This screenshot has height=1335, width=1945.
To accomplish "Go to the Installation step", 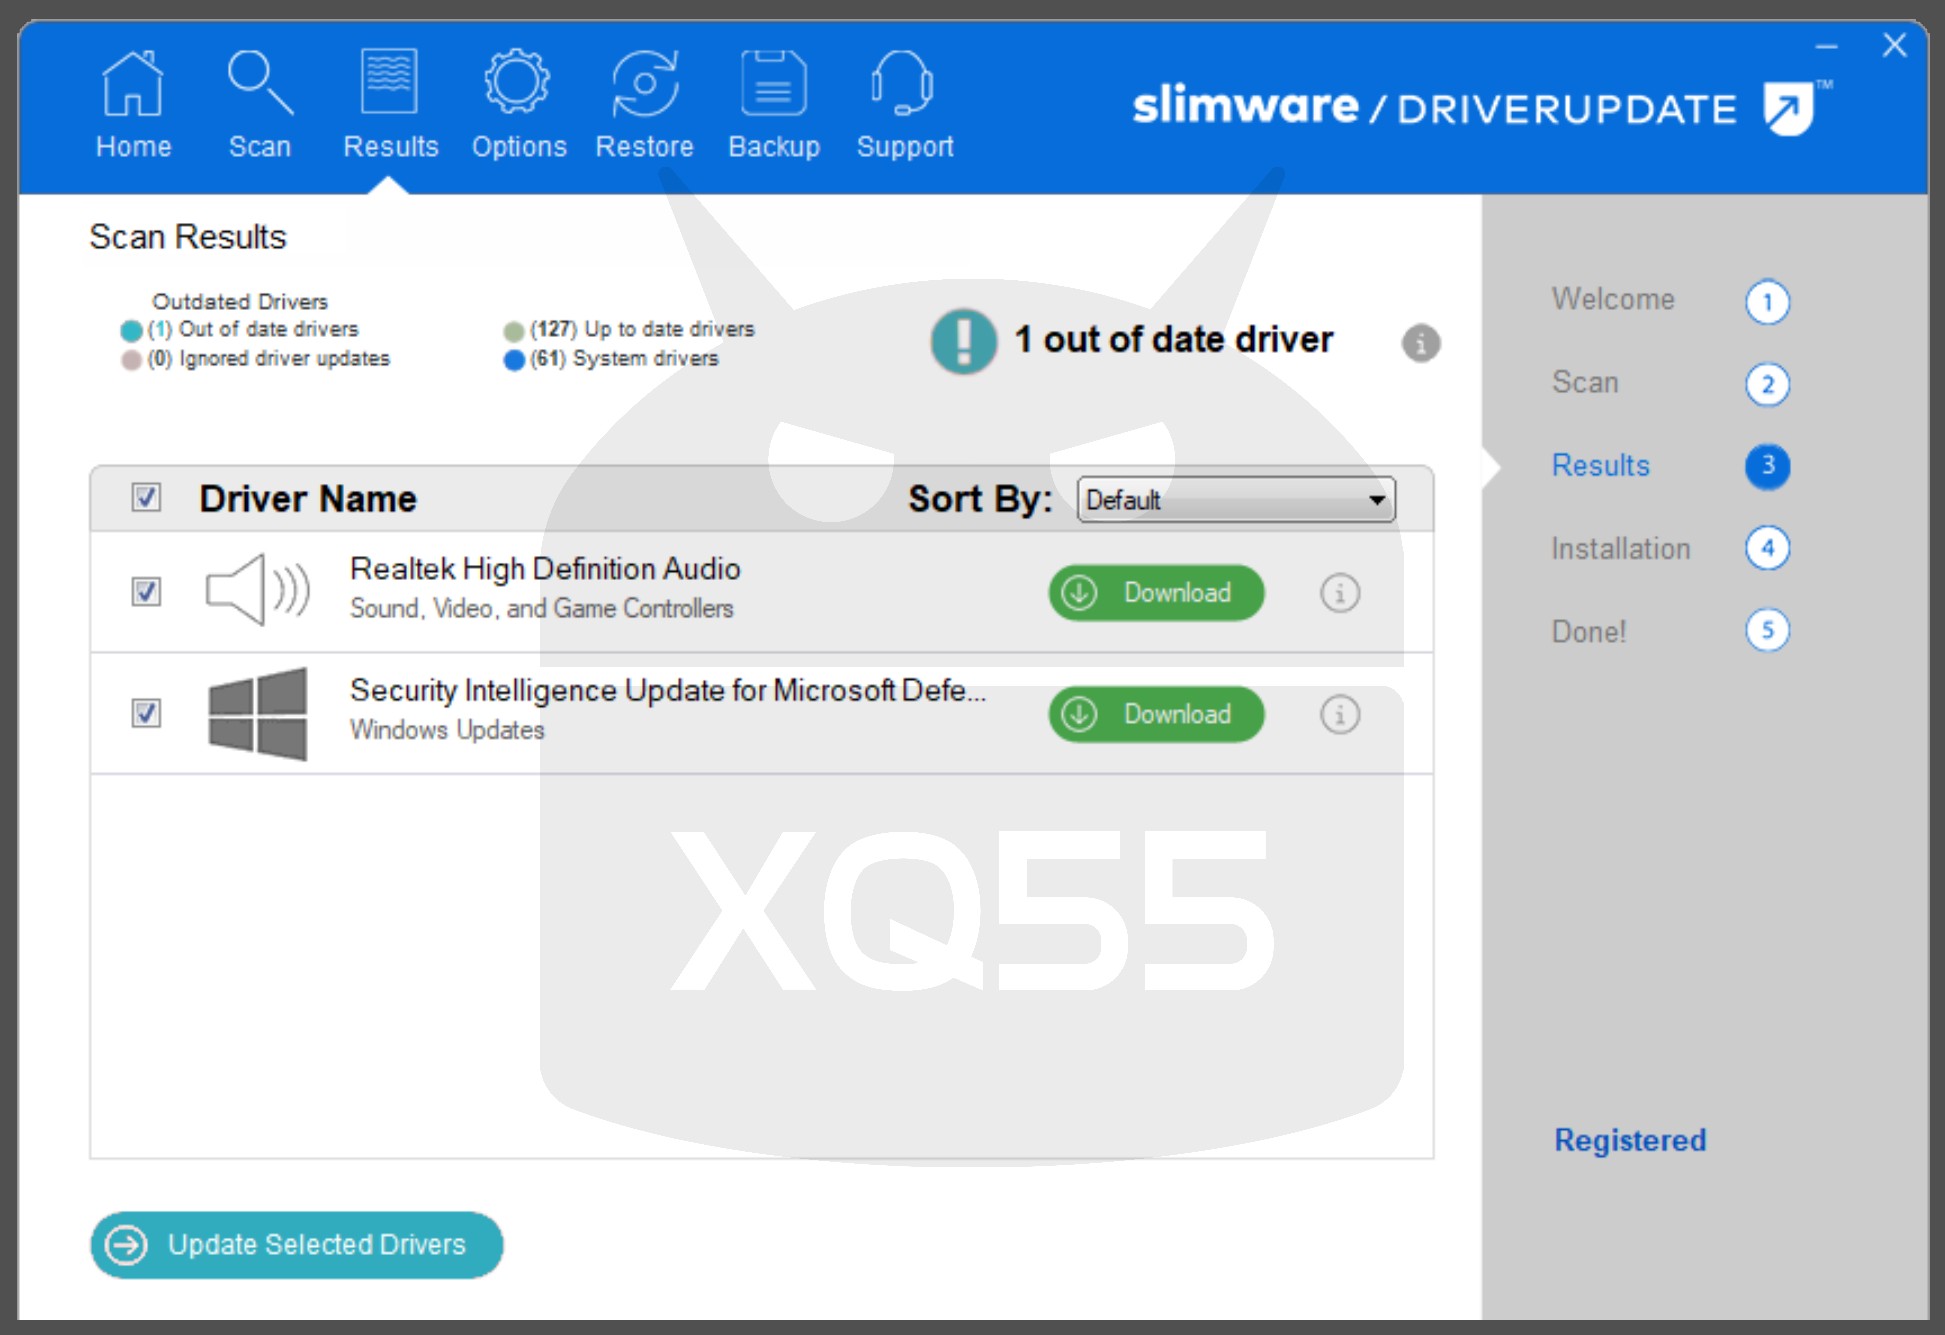I will pos(1620,548).
